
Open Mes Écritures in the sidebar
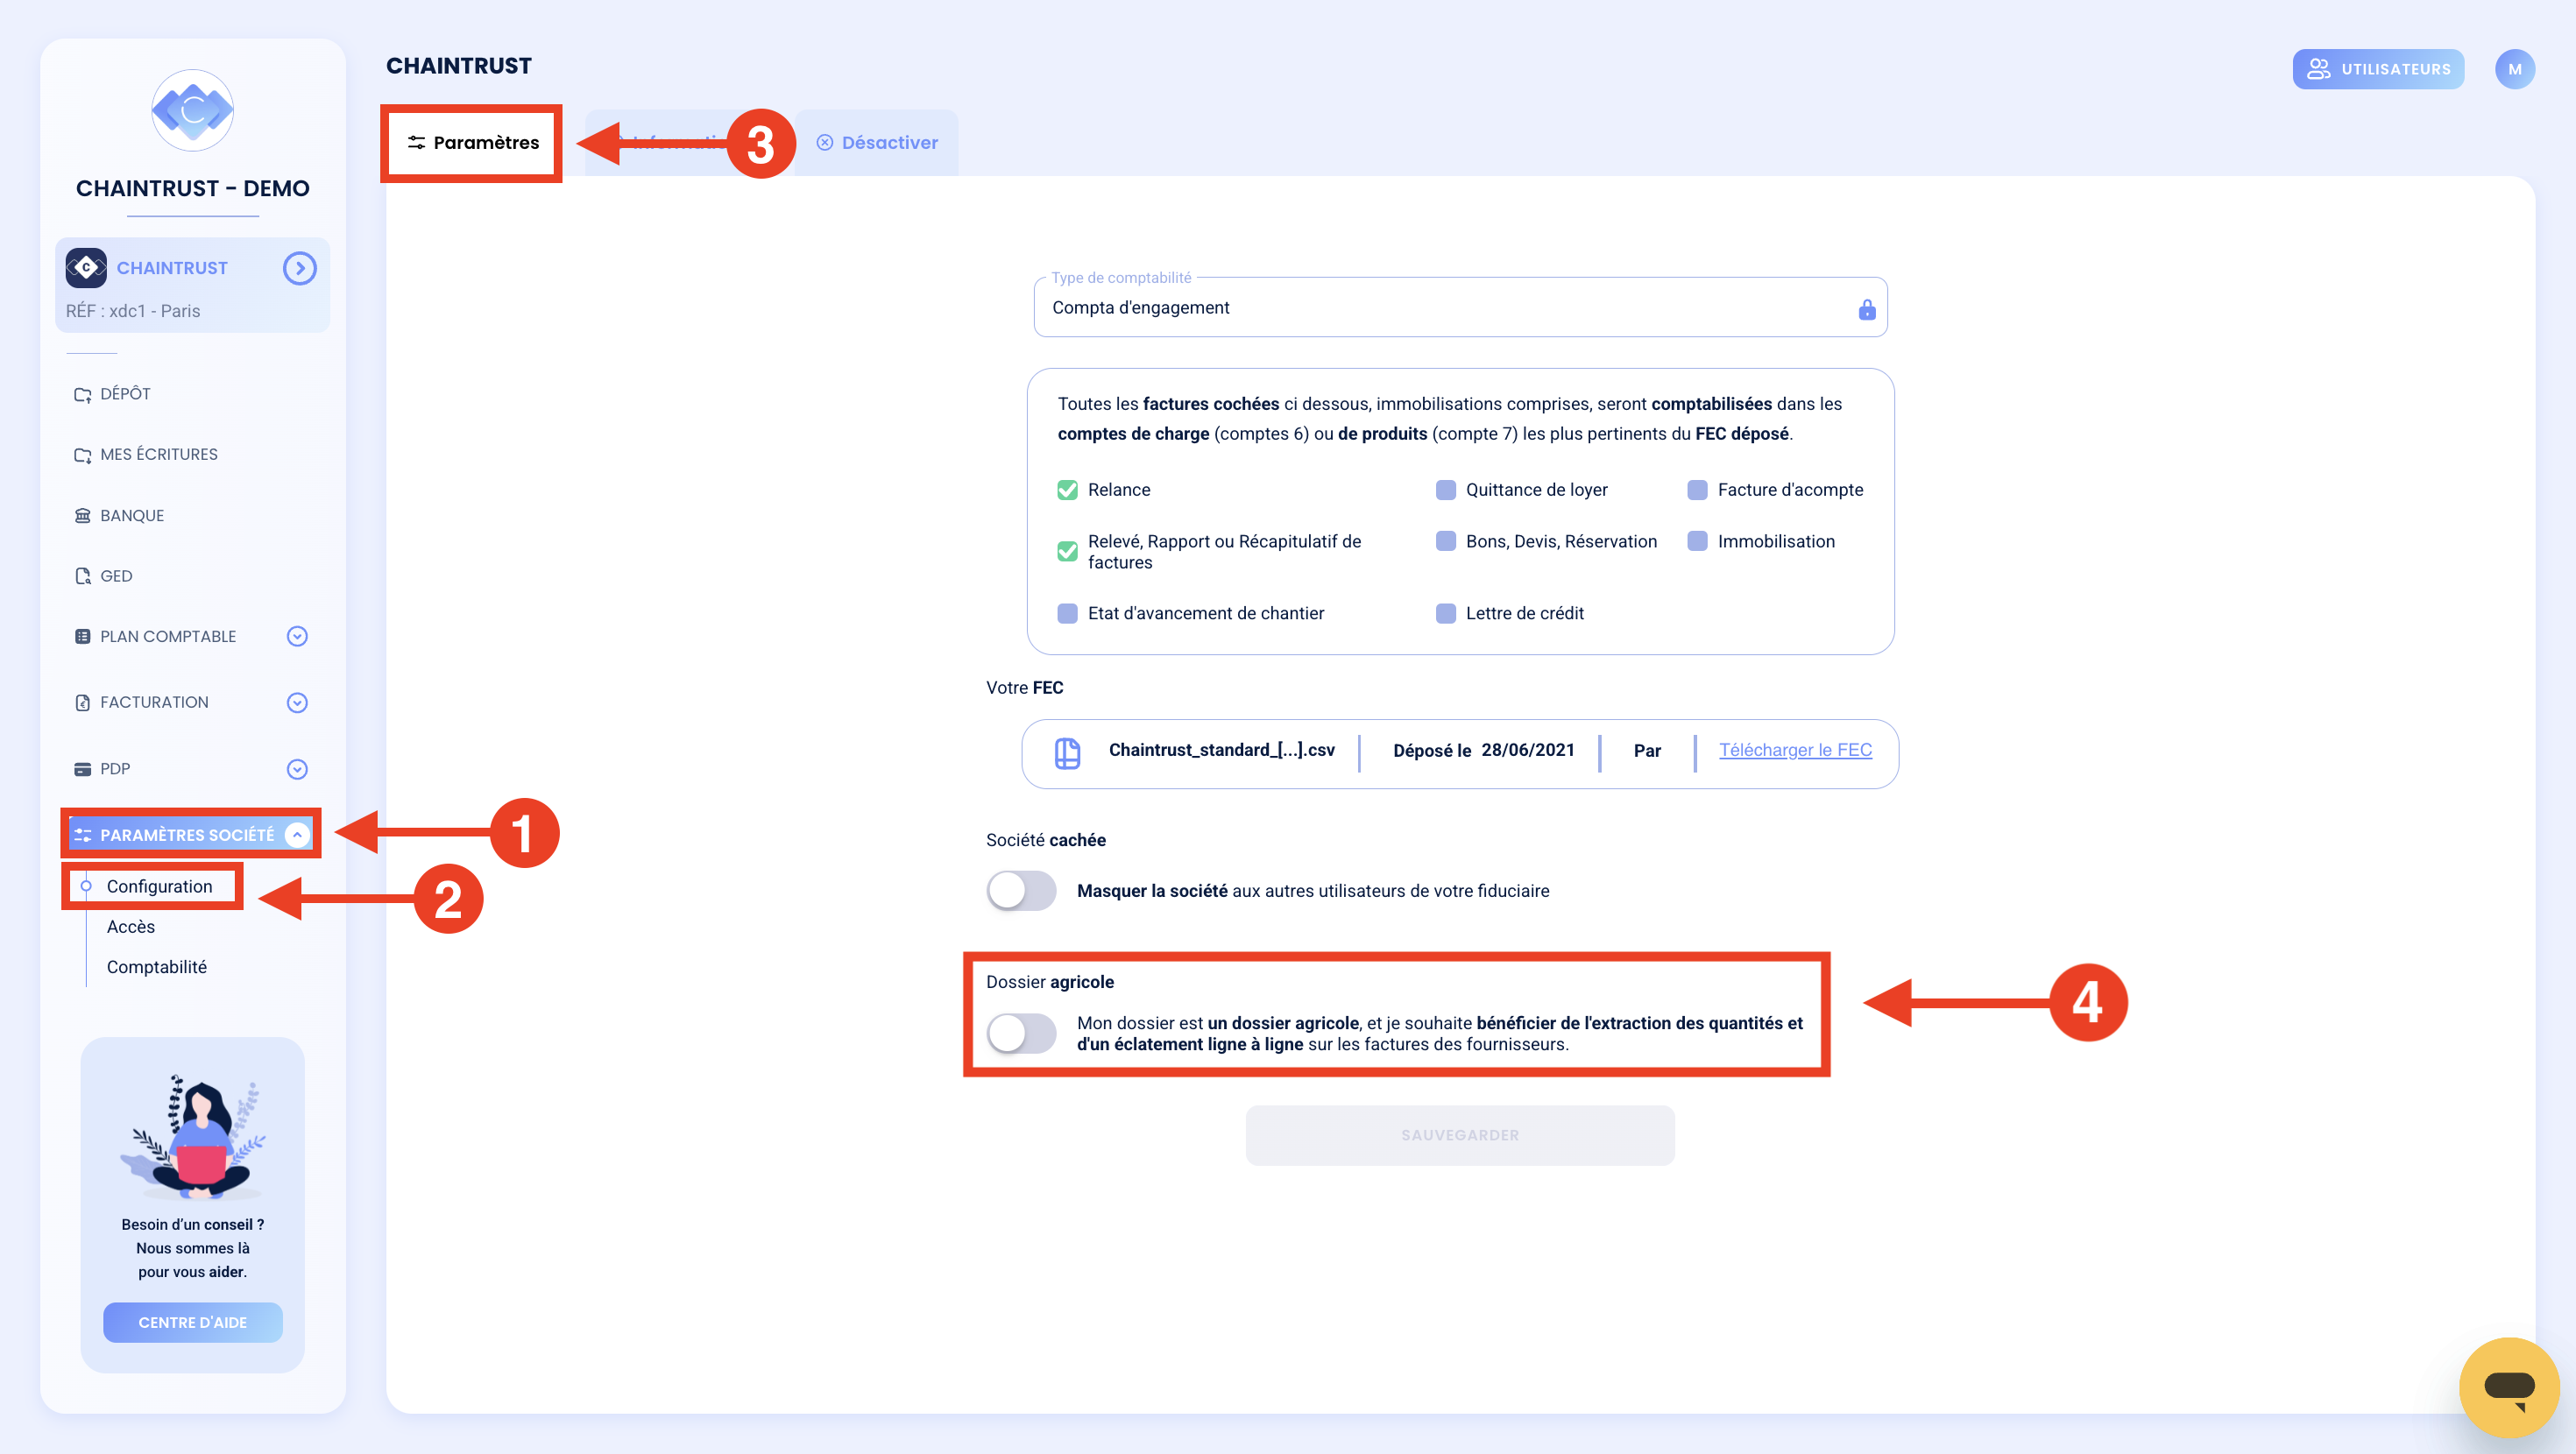[x=159, y=455]
